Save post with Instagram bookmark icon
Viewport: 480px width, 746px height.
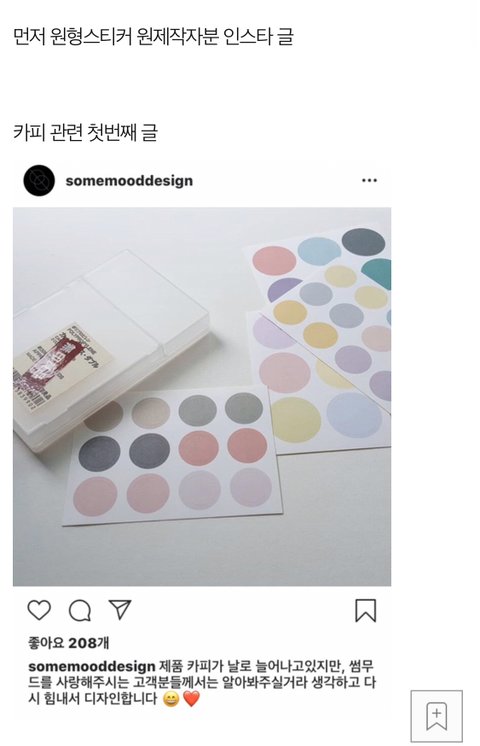point(366,610)
